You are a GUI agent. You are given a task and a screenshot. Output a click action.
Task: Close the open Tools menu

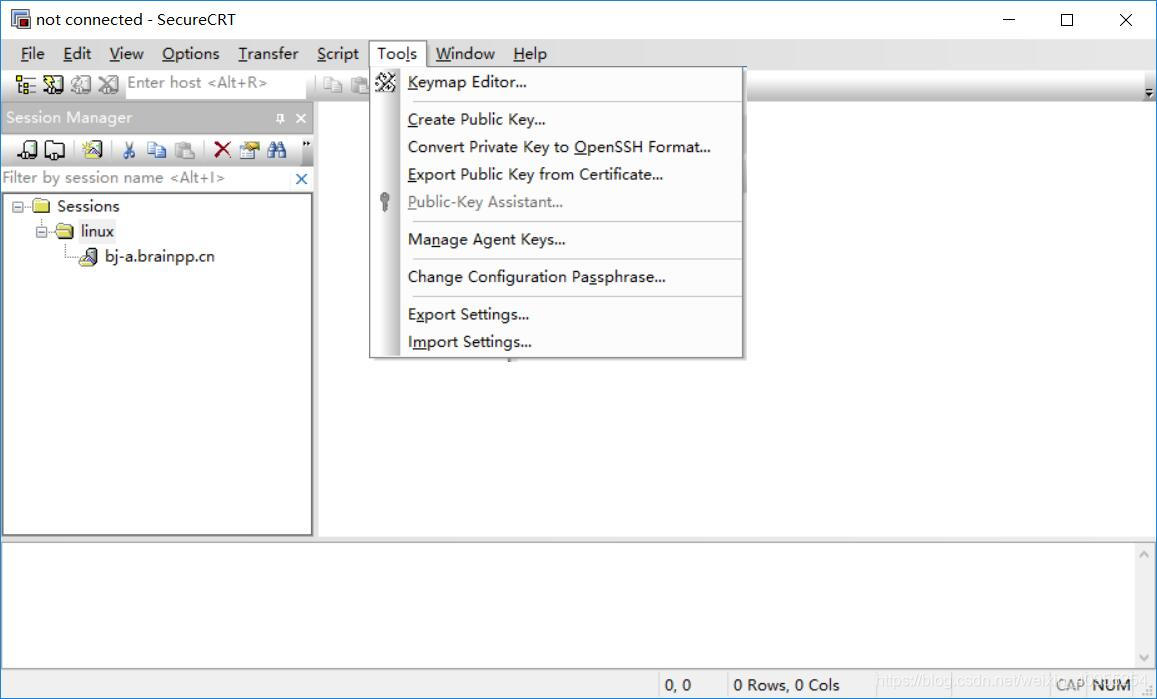click(398, 54)
